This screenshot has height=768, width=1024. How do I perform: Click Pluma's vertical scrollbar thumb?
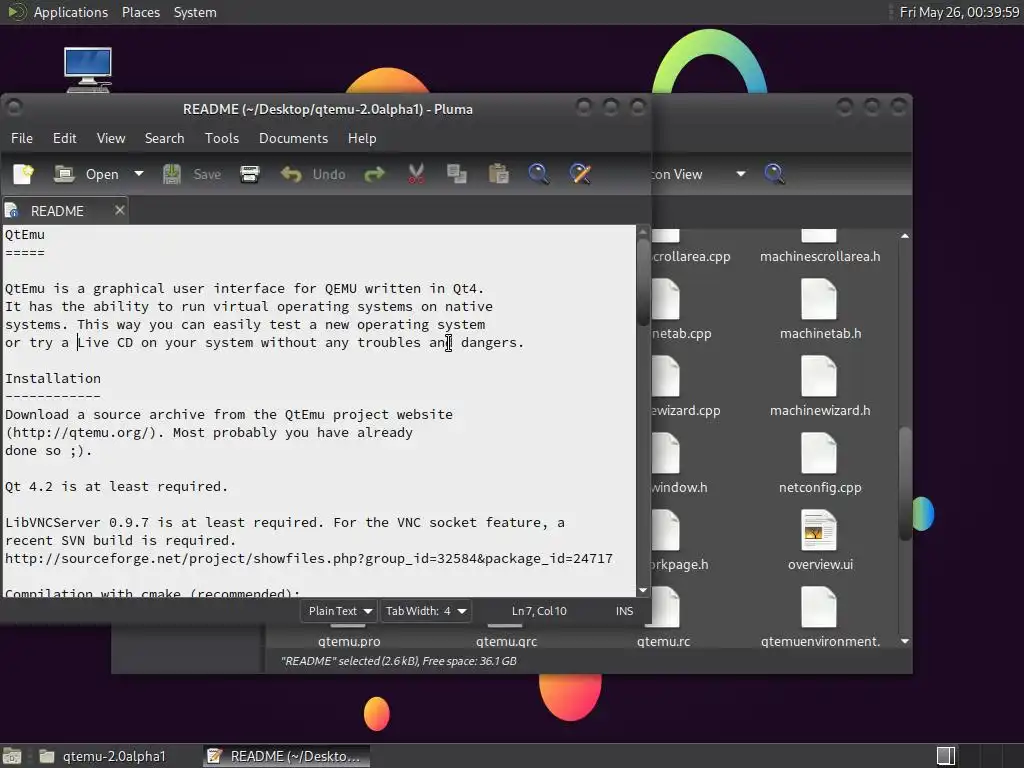643,281
